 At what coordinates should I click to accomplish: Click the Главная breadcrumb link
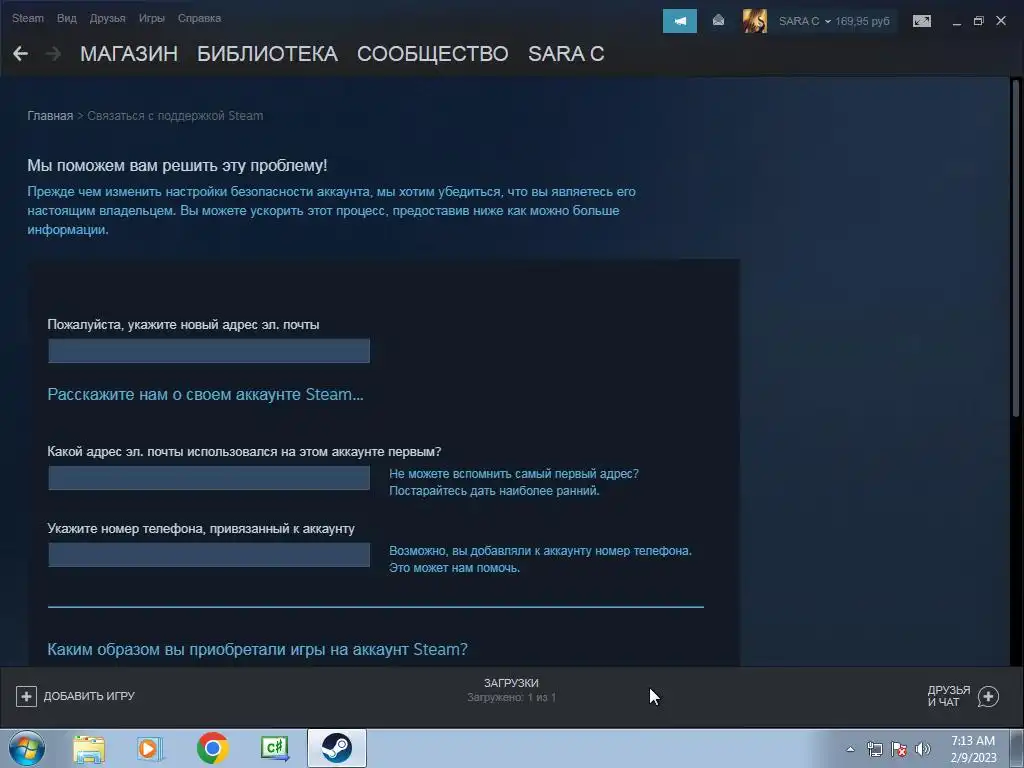tap(50, 116)
